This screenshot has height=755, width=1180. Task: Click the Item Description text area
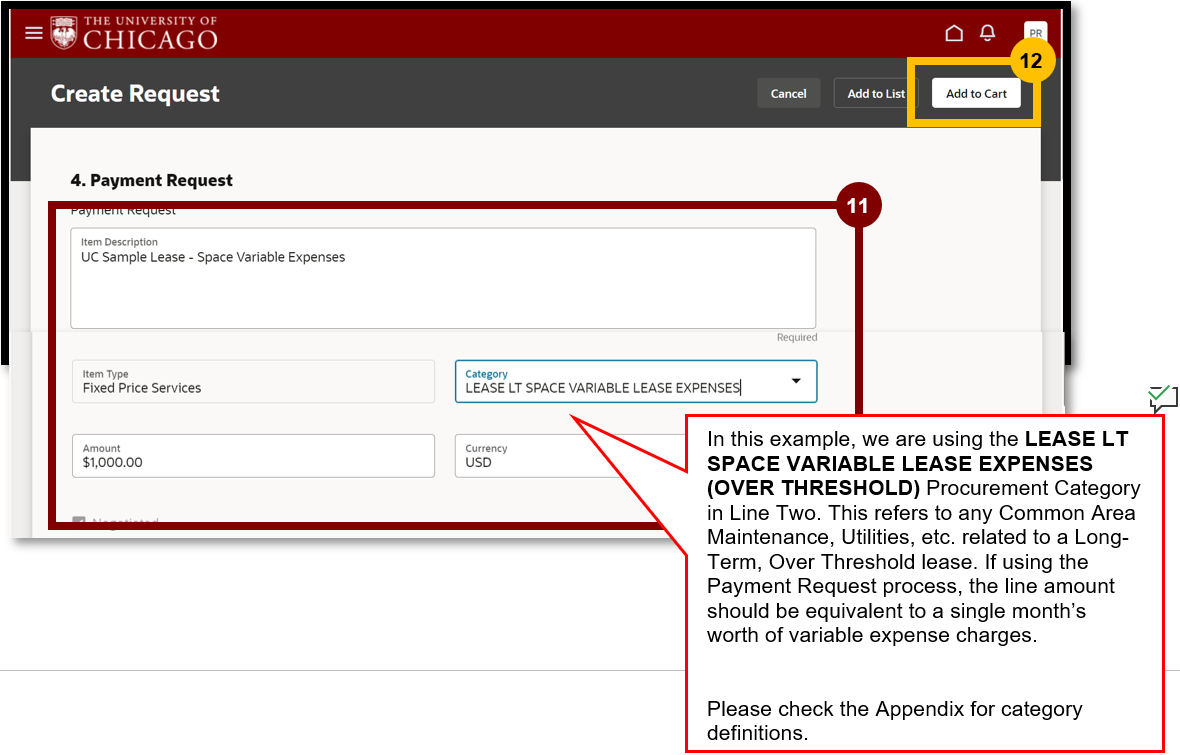443,279
